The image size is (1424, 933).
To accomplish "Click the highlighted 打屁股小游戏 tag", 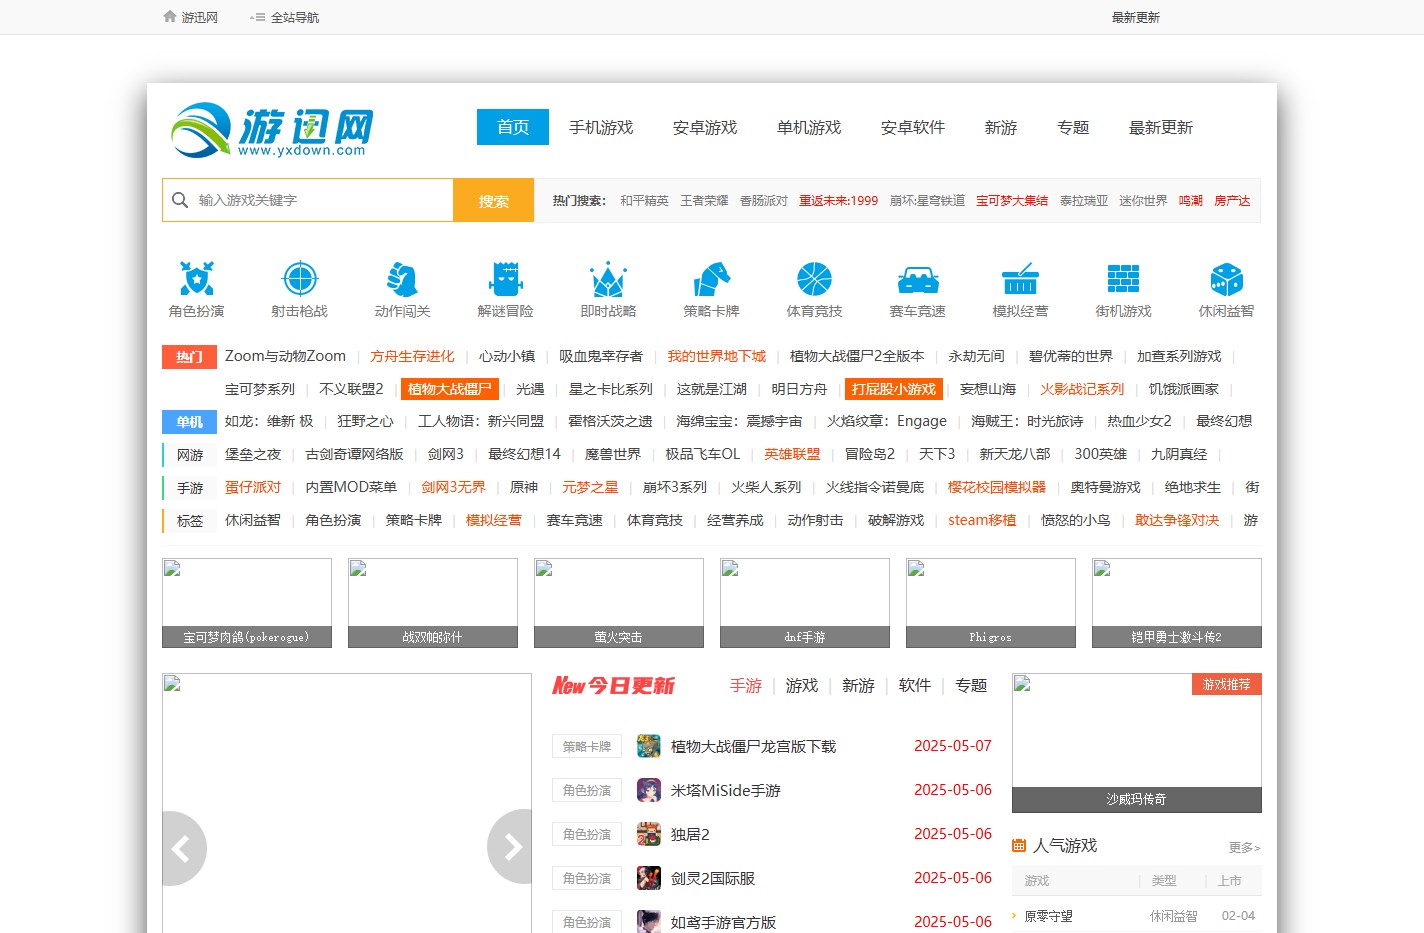I will coord(894,389).
